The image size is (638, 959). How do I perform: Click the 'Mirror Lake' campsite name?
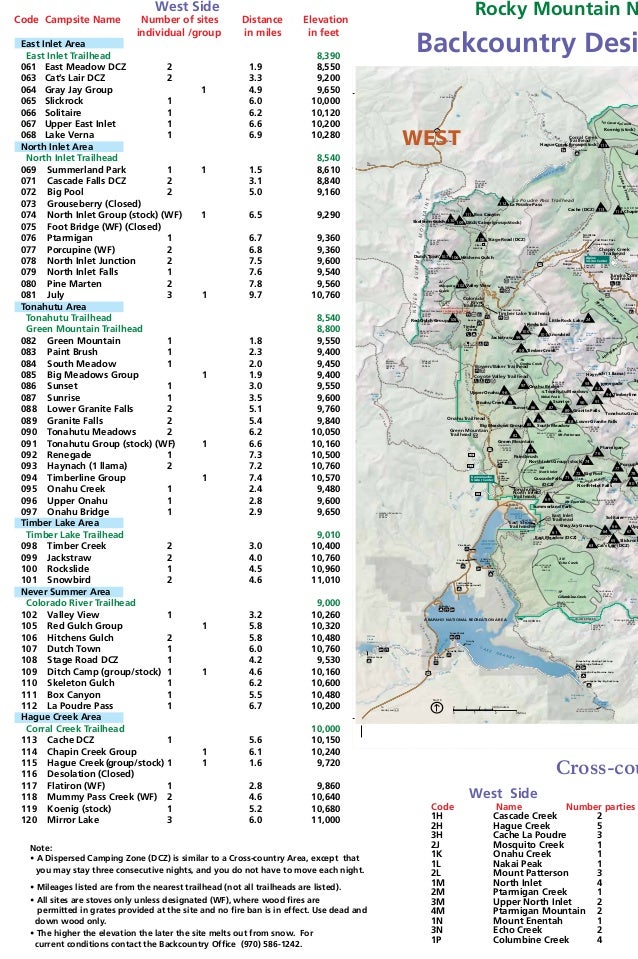(x=73, y=820)
